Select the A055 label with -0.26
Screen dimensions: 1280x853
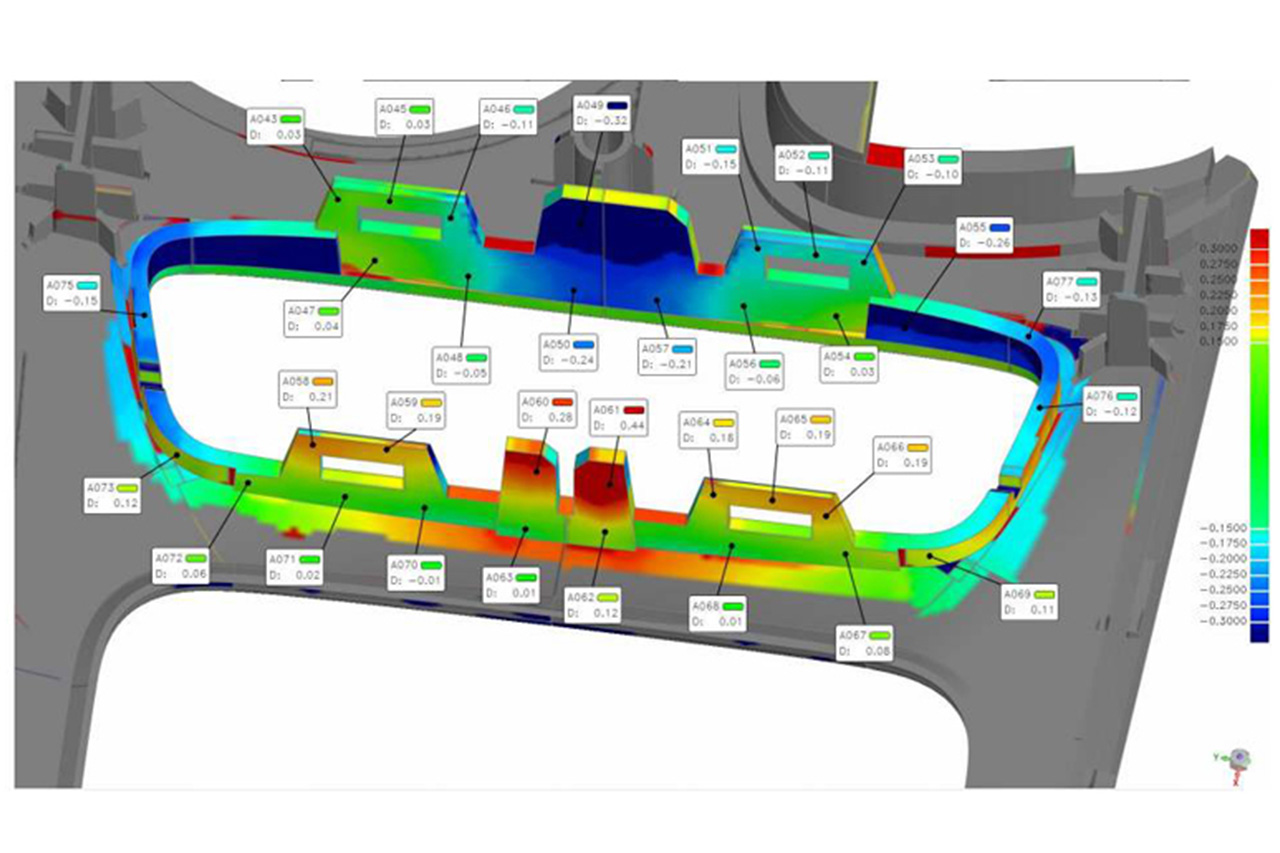click(985, 234)
